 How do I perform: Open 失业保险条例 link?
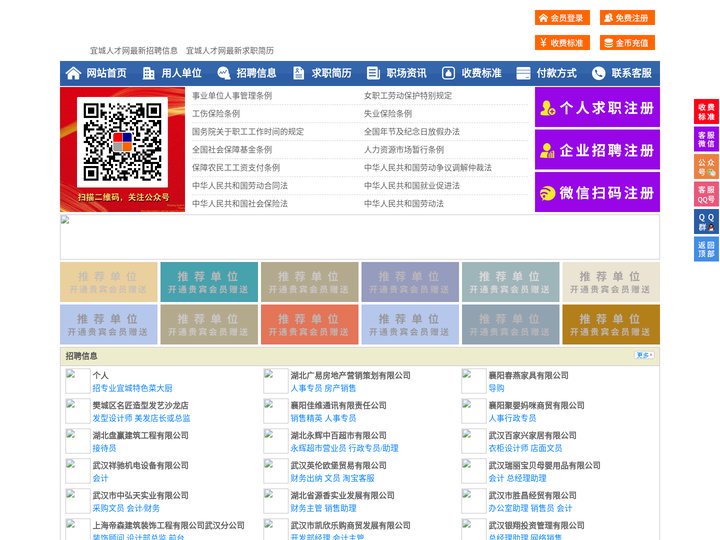pyautogui.click(x=388, y=113)
